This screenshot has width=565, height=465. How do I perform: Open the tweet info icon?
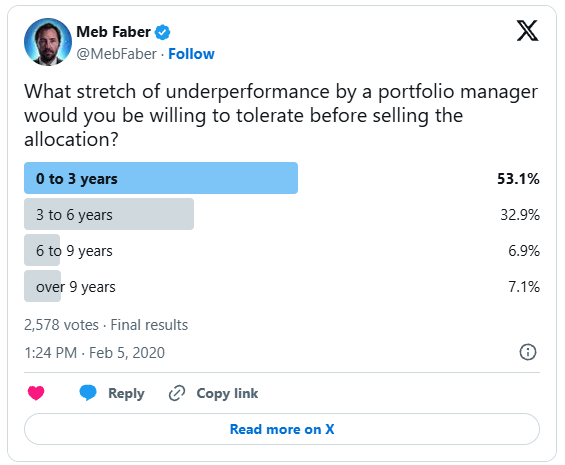click(528, 352)
